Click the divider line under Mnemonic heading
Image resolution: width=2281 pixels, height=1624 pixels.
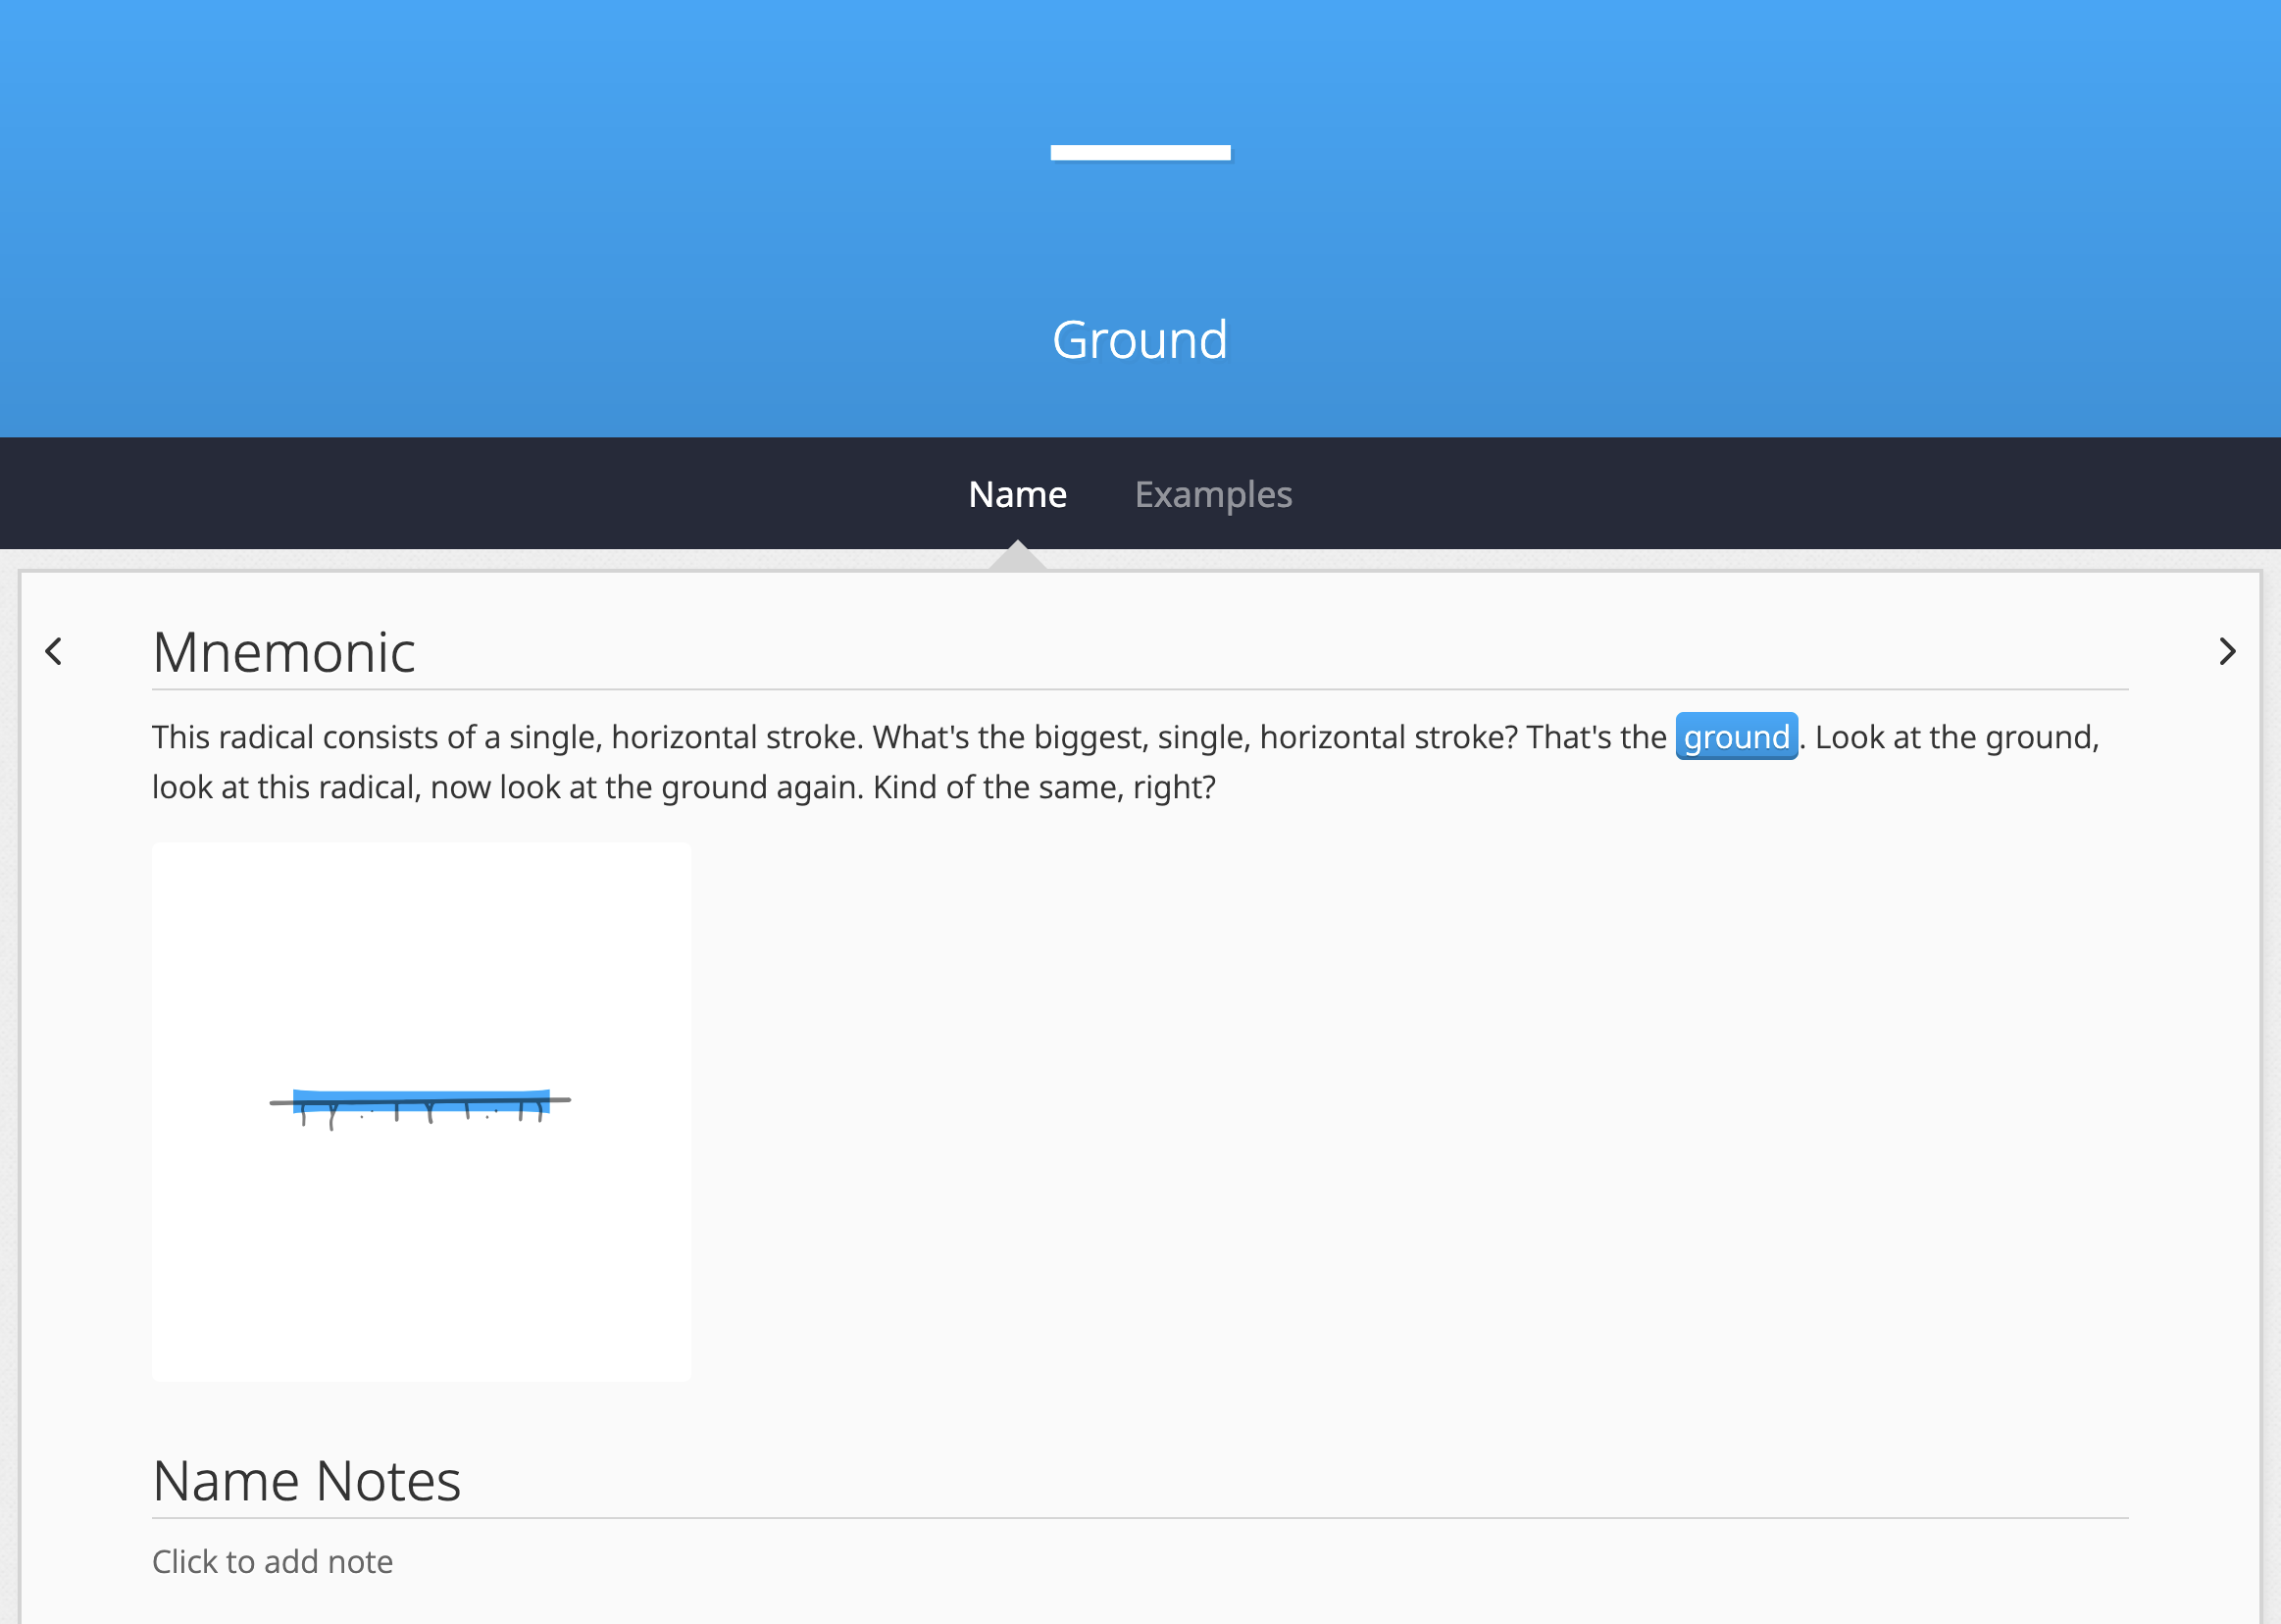click(x=1140, y=689)
